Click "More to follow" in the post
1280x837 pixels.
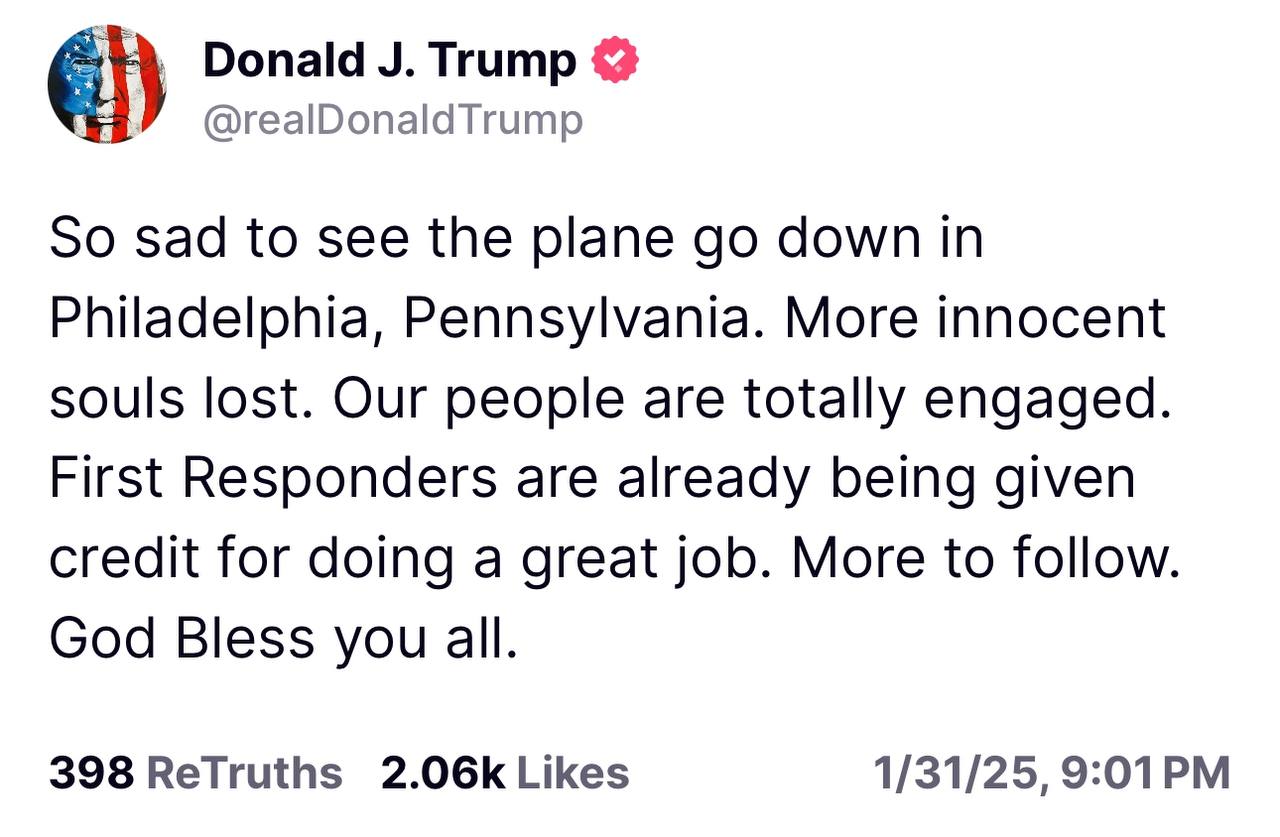[978, 557]
